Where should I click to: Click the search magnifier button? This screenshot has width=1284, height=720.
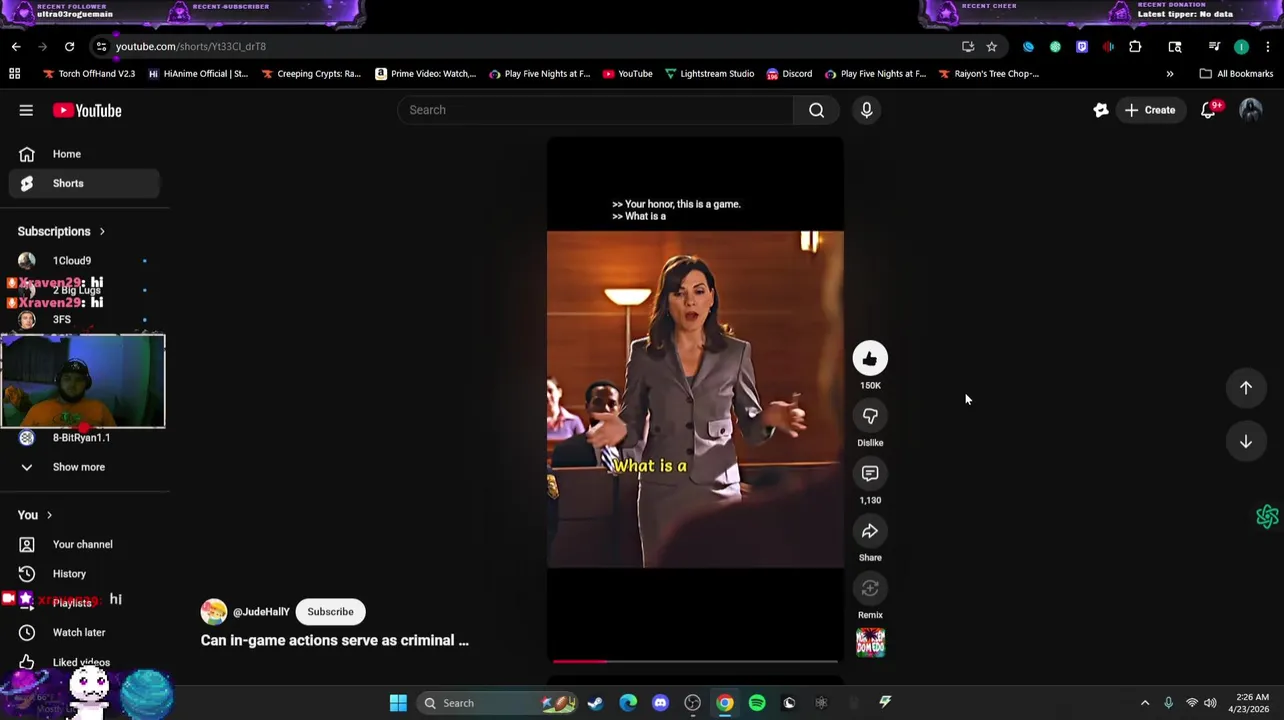pos(817,110)
